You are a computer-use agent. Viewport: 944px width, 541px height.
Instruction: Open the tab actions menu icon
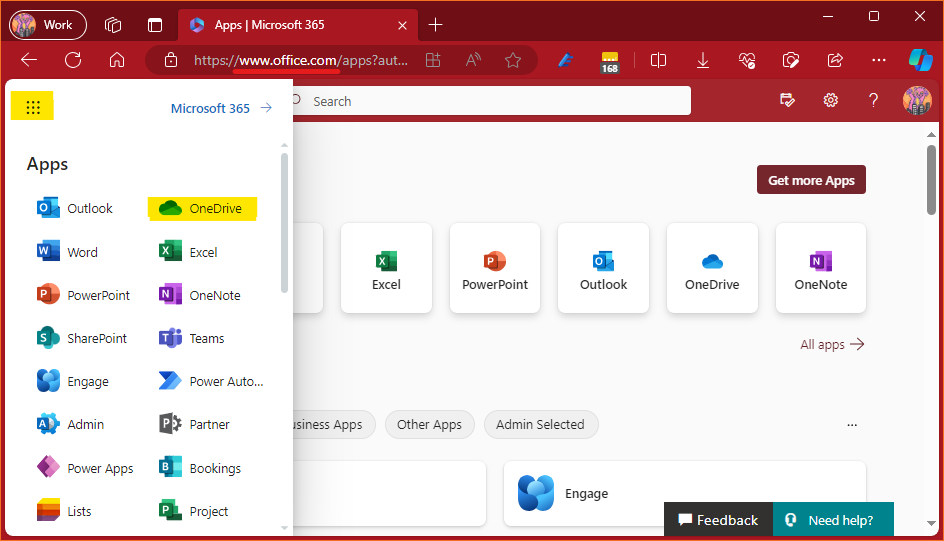[155, 25]
